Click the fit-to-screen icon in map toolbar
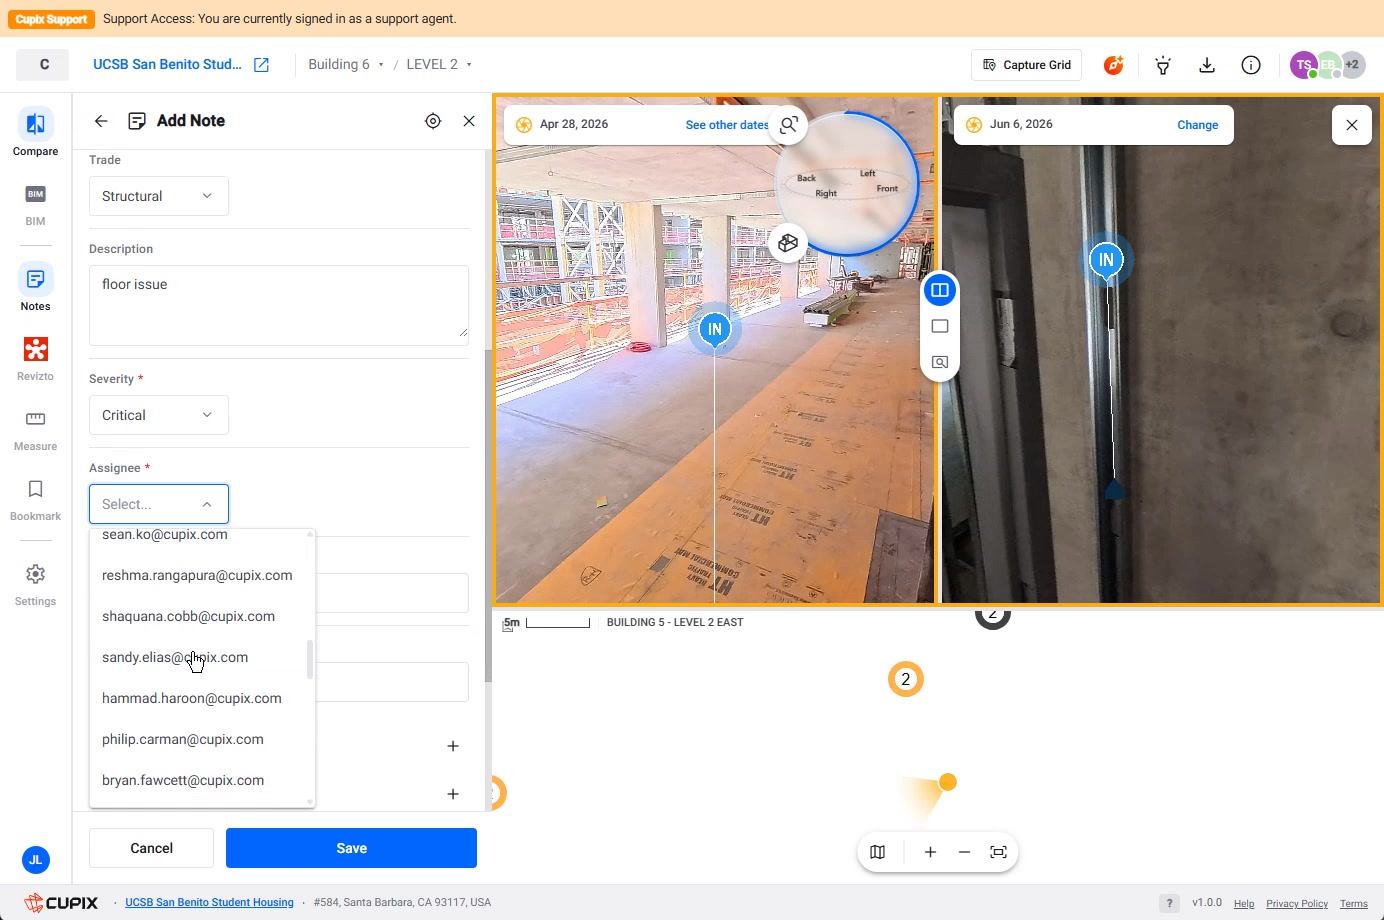Image resolution: width=1384 pixels, height=920 pixels. 998,852
